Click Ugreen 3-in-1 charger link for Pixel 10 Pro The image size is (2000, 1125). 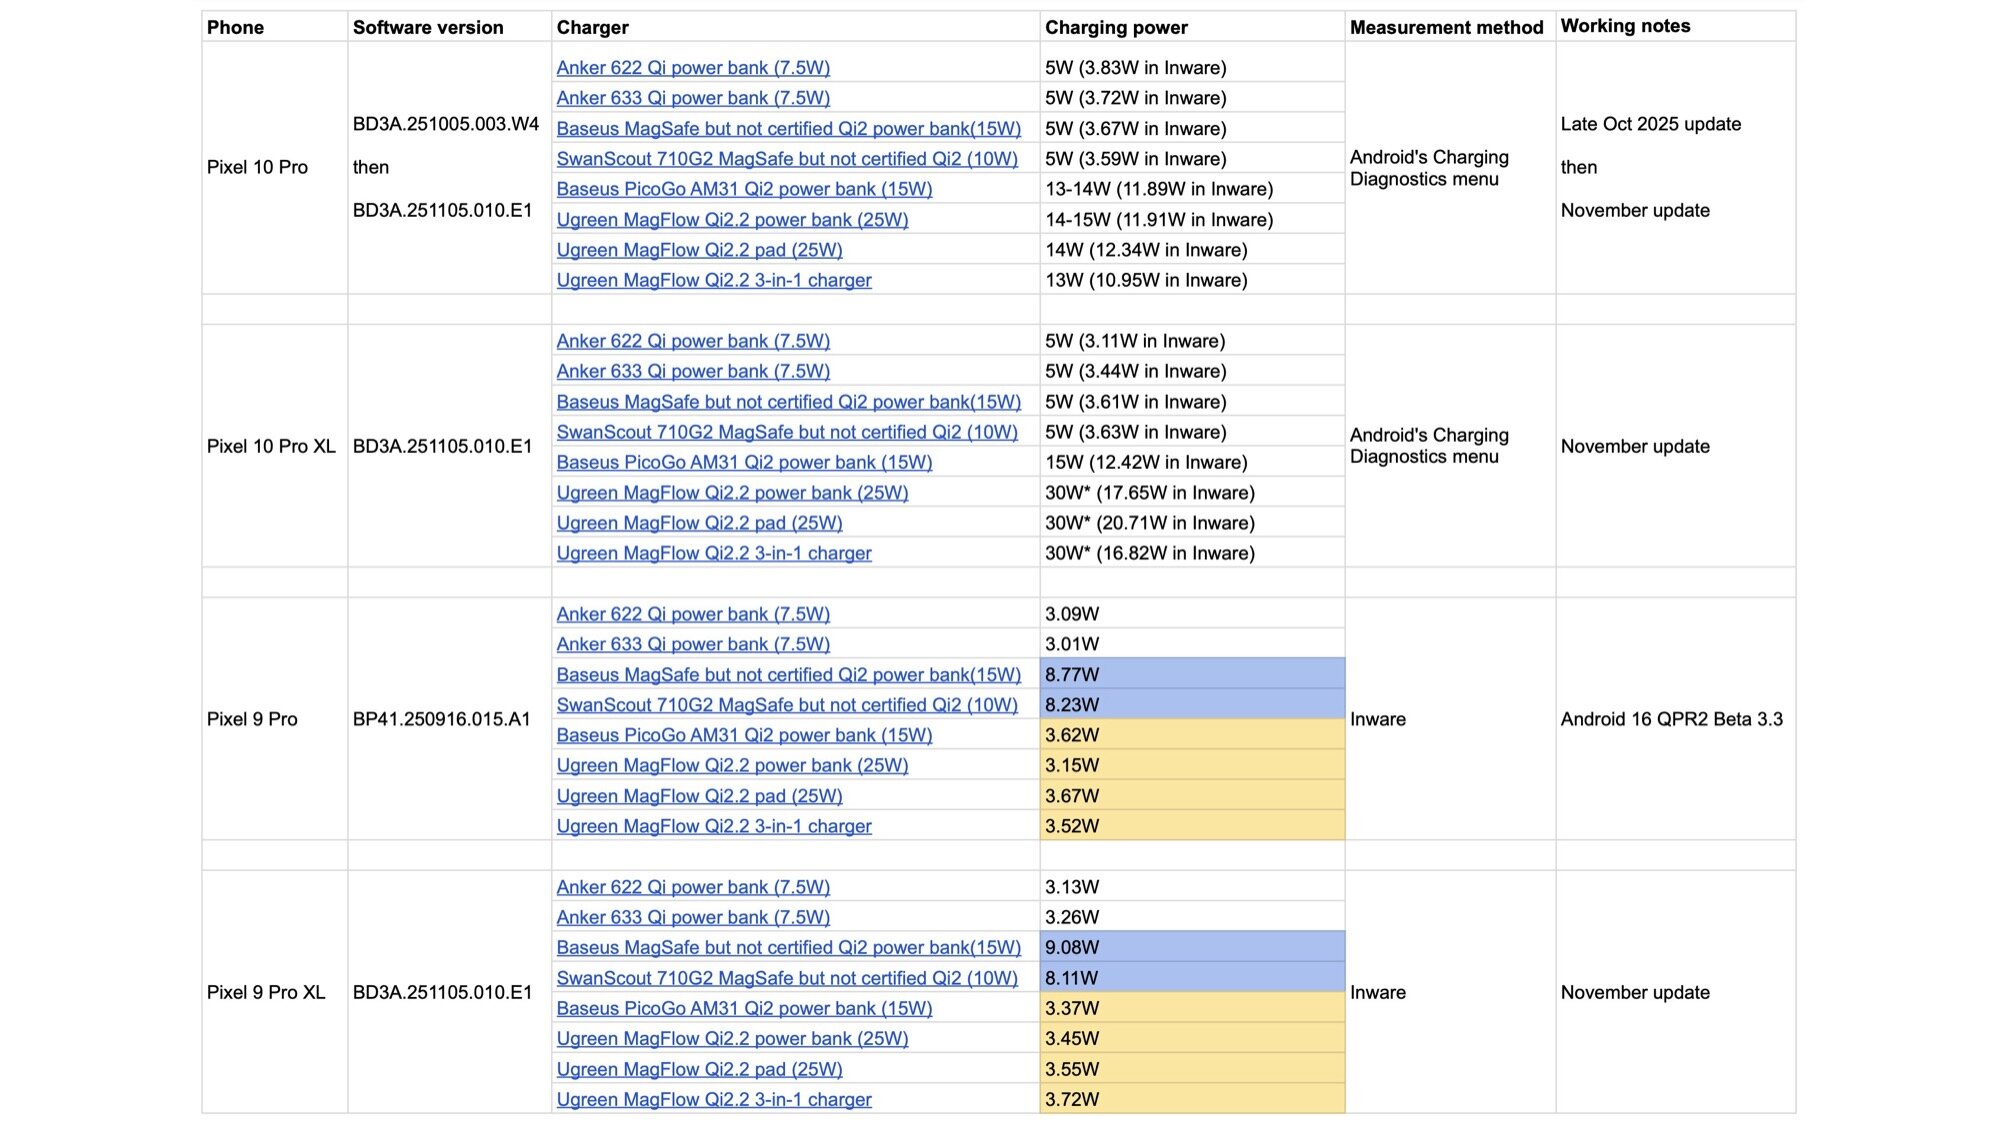pyautogui.click(x=714, y=280)
